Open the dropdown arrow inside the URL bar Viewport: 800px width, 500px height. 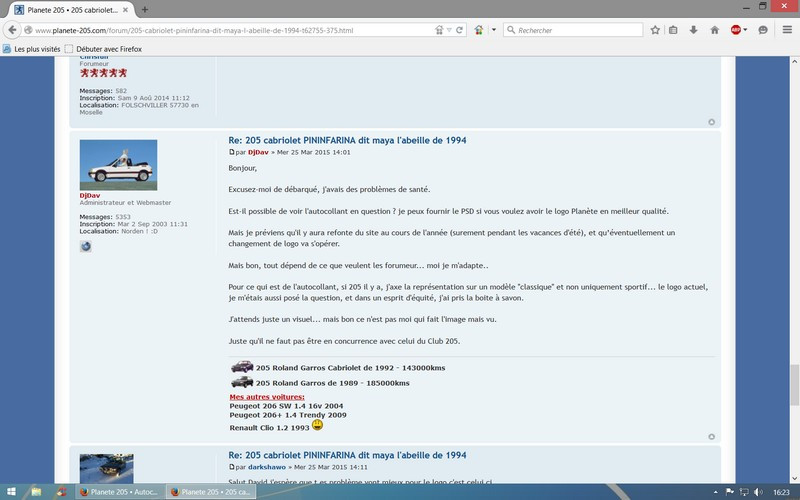point(449,30)
